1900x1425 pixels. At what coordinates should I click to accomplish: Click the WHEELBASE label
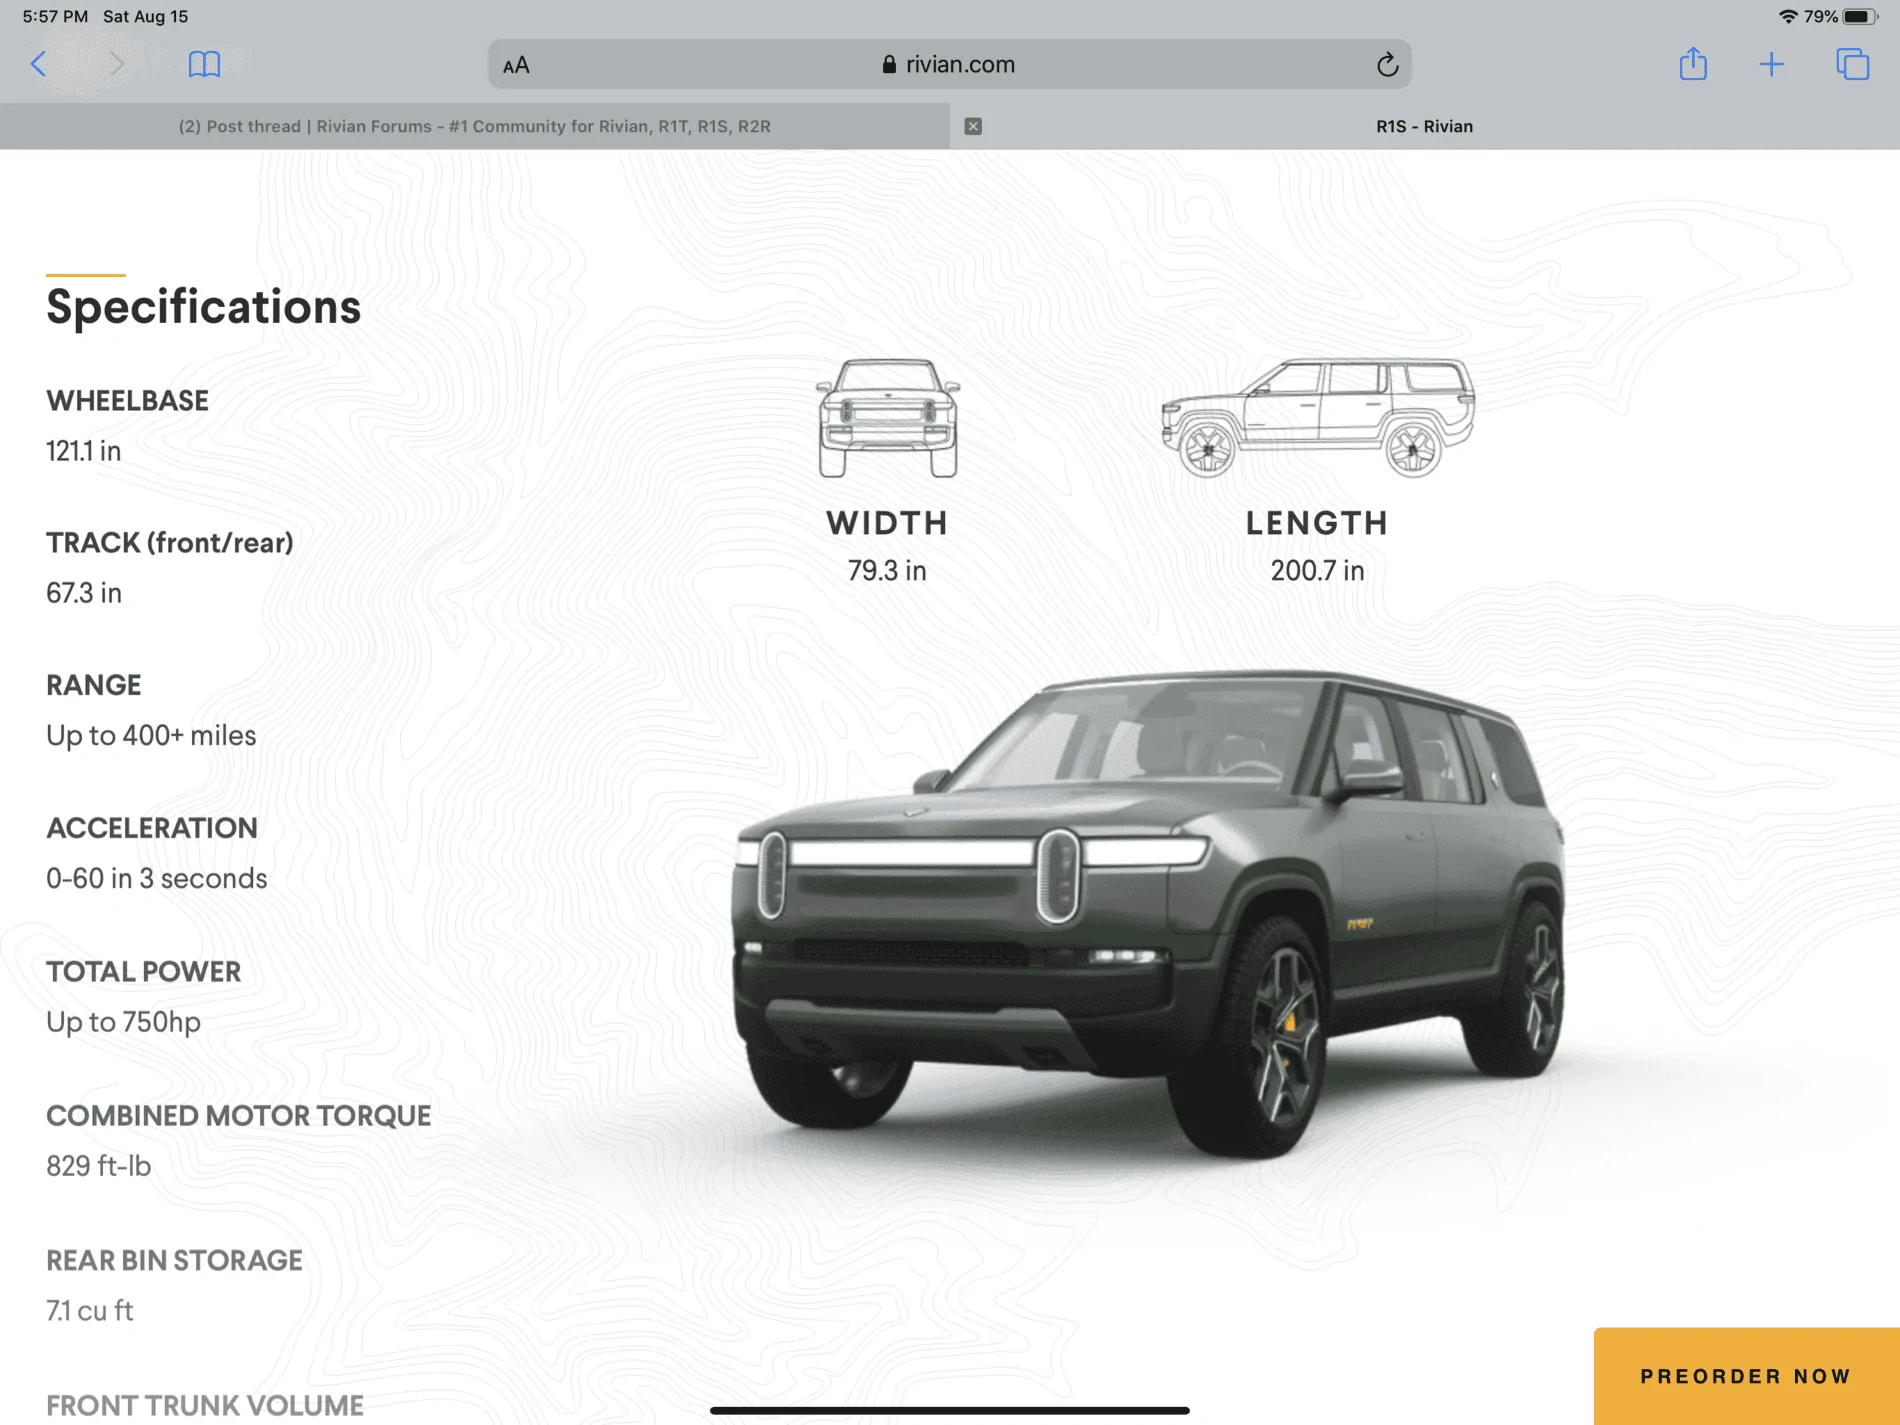point(127,400)
